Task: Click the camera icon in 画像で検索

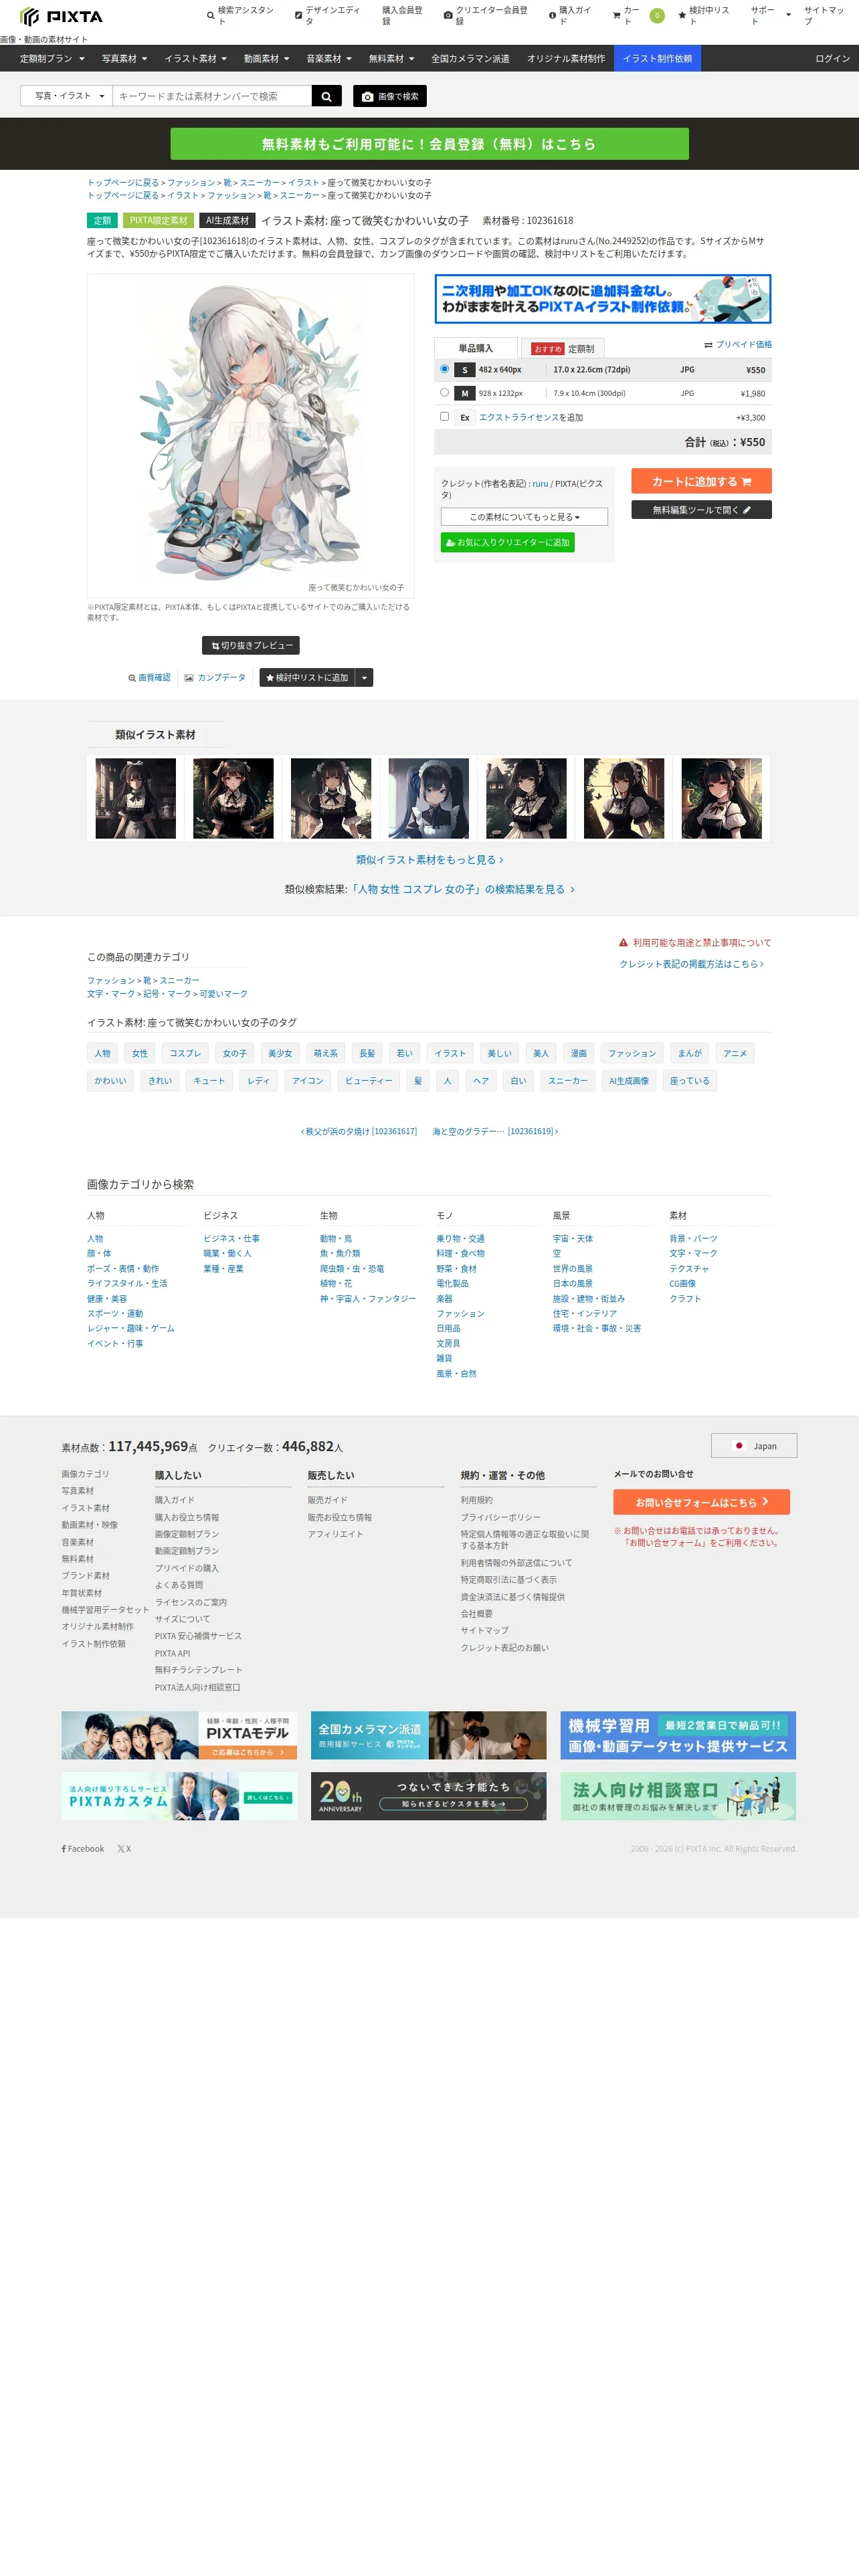Action: click(x=368, y=97)
